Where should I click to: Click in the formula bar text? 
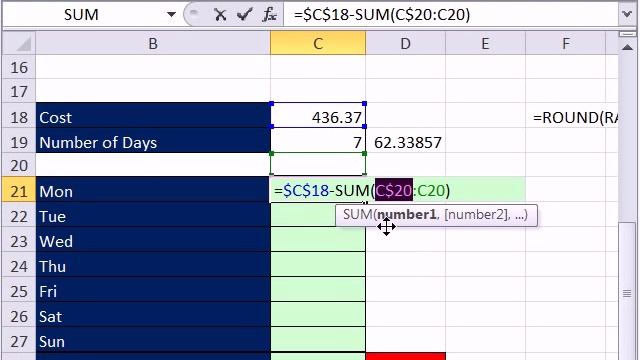pyautogui.click(x=382, y=15)
